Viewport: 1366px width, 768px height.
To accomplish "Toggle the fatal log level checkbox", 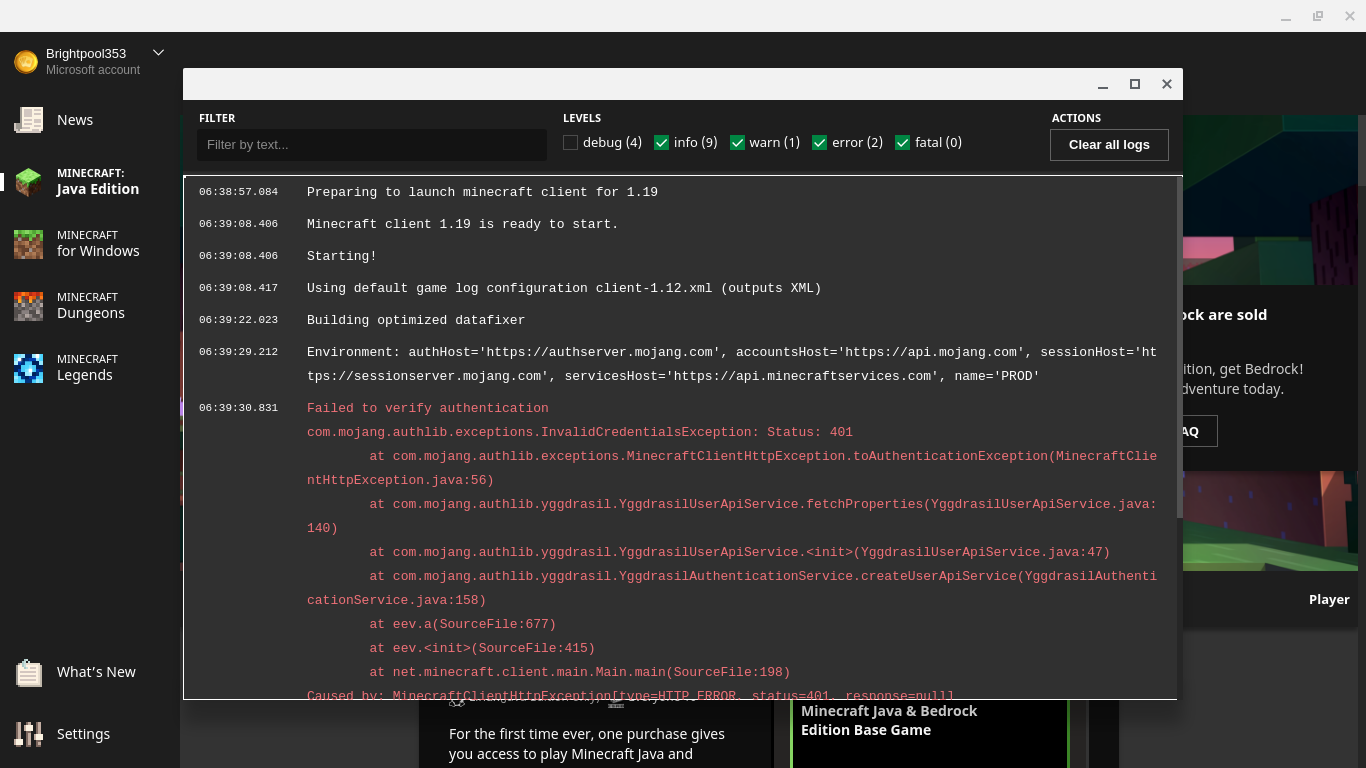I will click(902, 143).
